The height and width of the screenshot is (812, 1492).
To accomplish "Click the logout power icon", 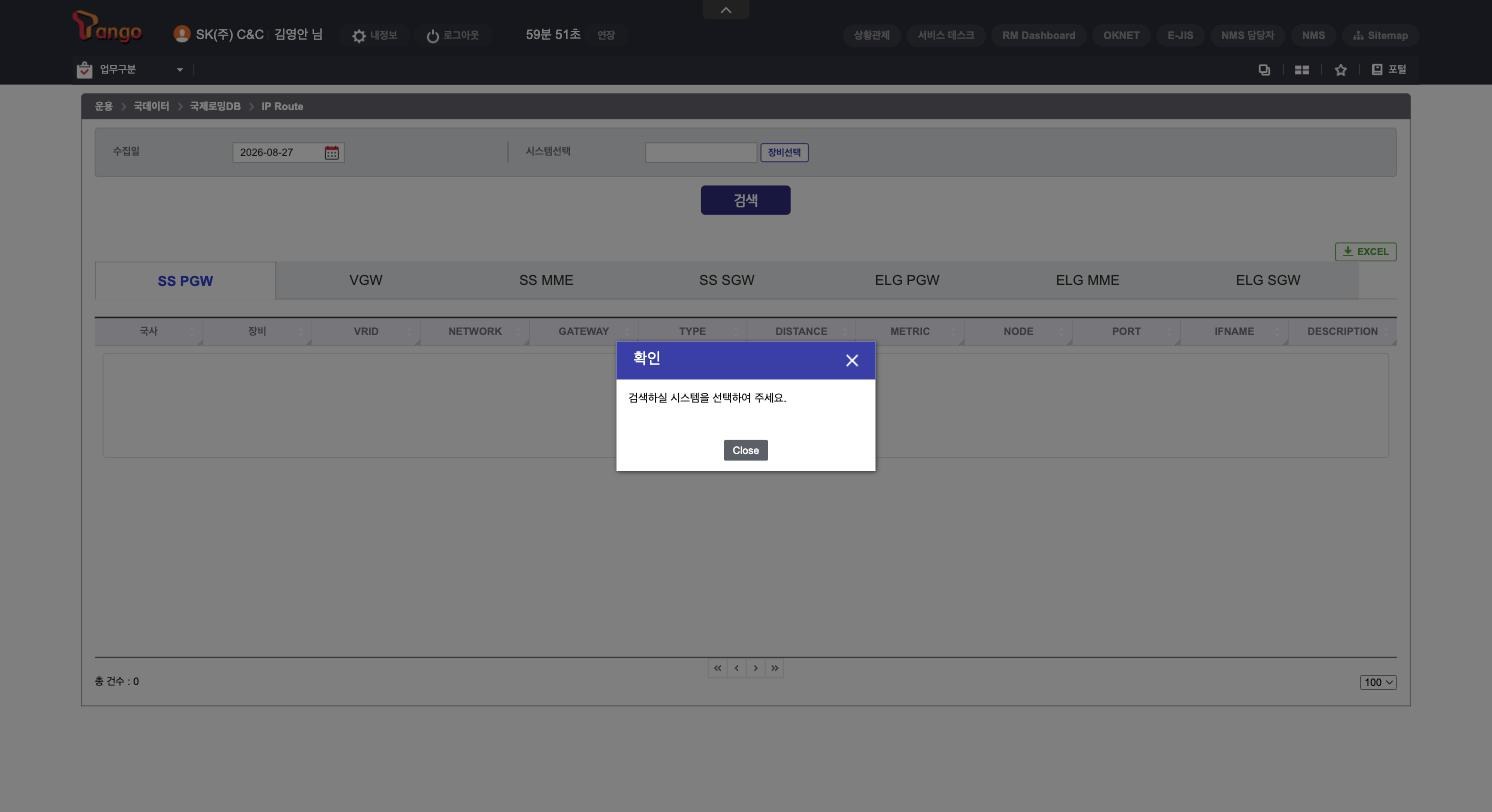I will coord(433,36).
